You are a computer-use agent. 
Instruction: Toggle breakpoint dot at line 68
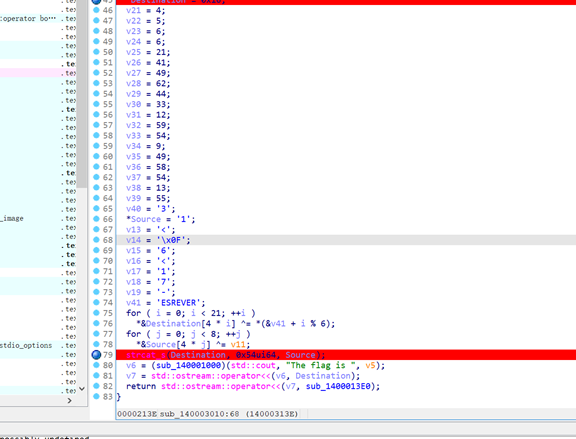[x=96, y=240]
